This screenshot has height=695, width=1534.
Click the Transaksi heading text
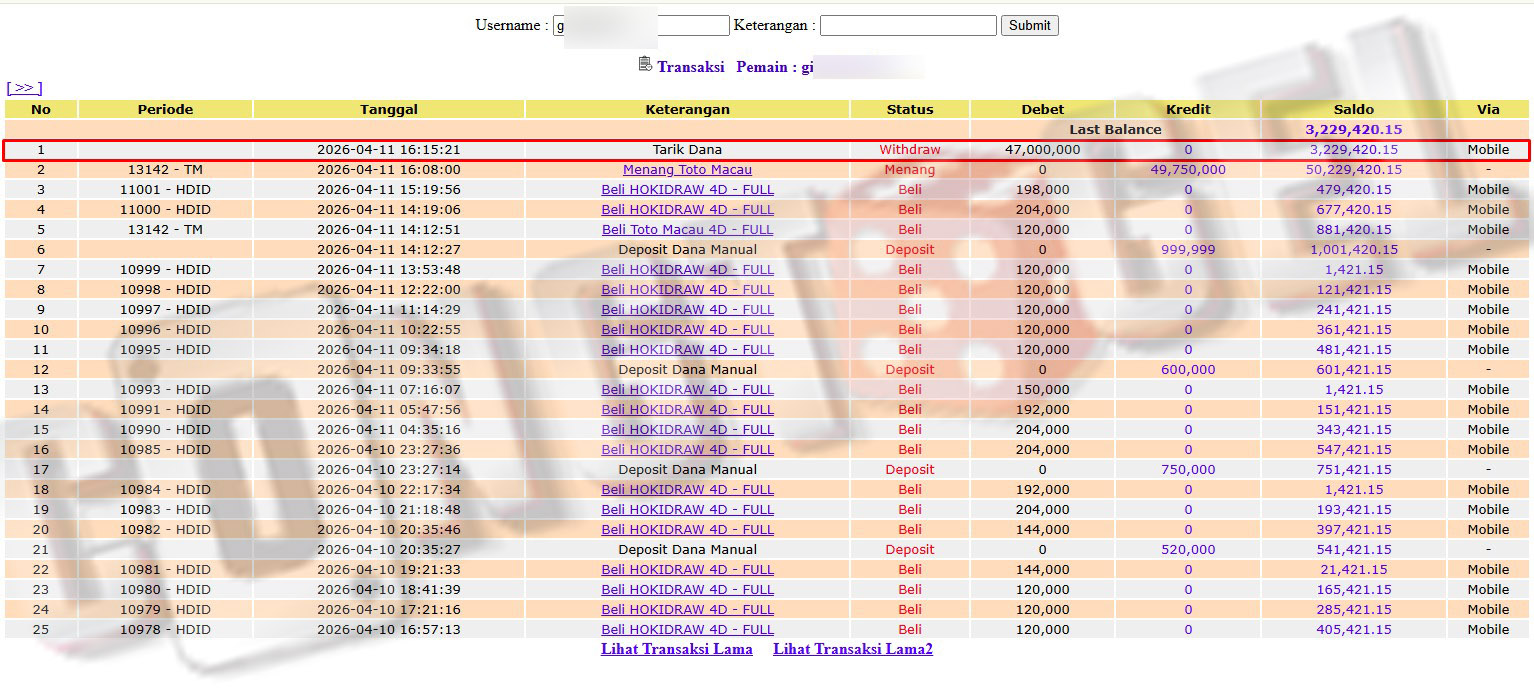tap(690, 67)
